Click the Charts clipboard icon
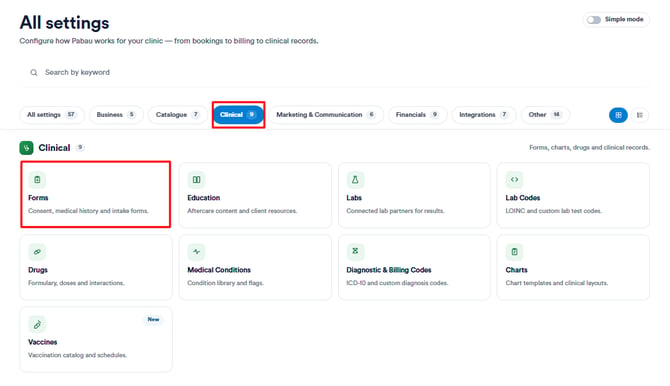The height and width of the screenshot is (386, 670). pyautogui.click(x=514, y=252)
